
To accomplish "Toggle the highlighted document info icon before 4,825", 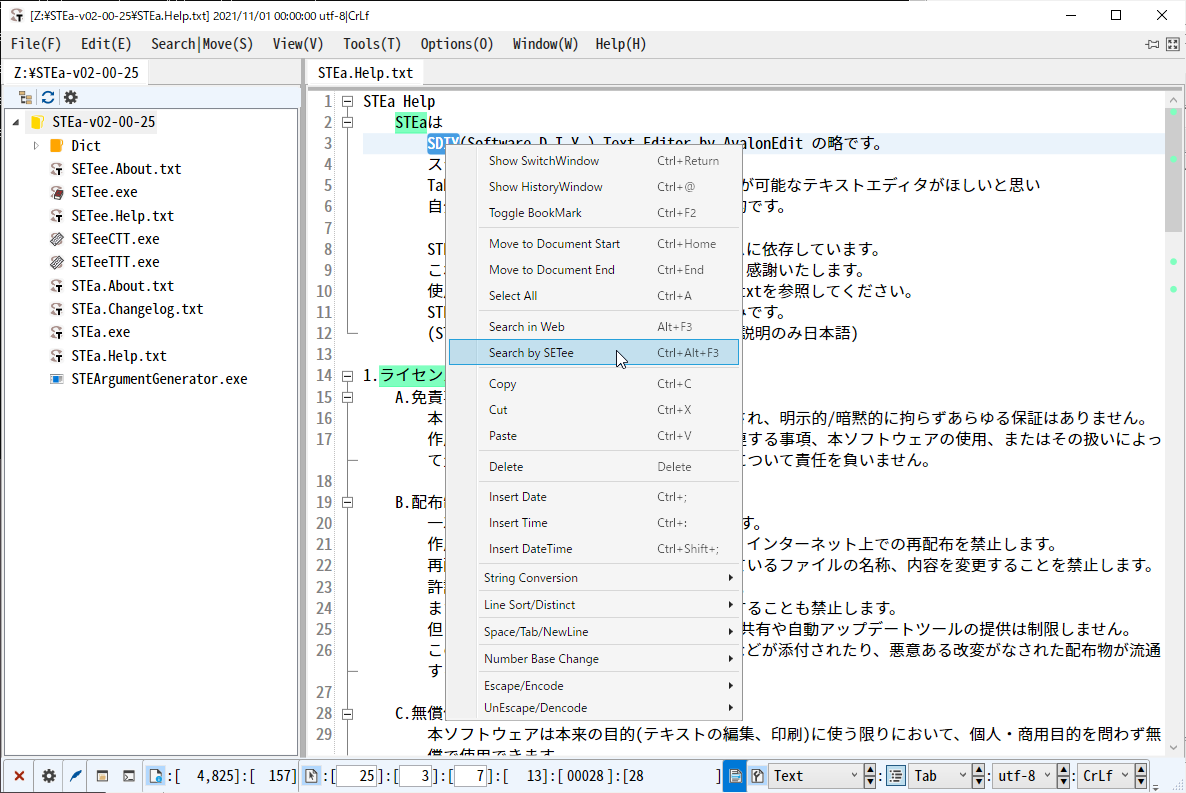I will (155, 776).
